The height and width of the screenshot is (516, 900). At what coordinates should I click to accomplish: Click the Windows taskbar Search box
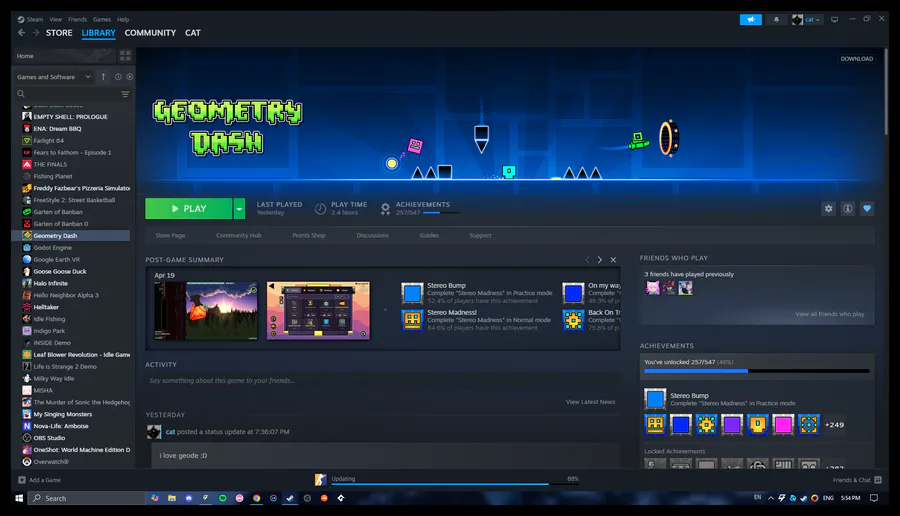(86, 498)
